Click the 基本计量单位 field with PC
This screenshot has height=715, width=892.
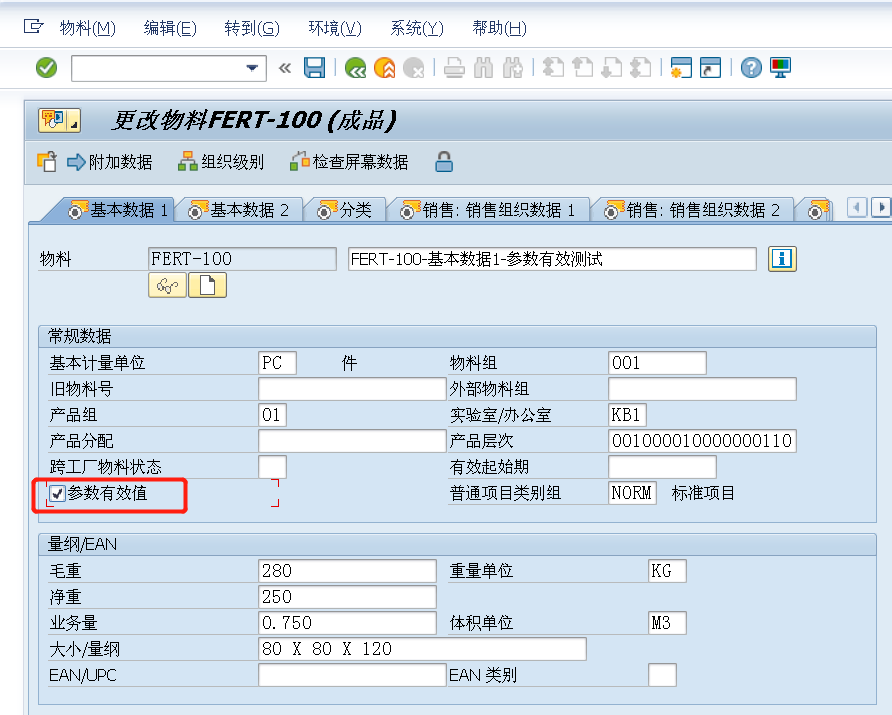(x=277, y=363)
